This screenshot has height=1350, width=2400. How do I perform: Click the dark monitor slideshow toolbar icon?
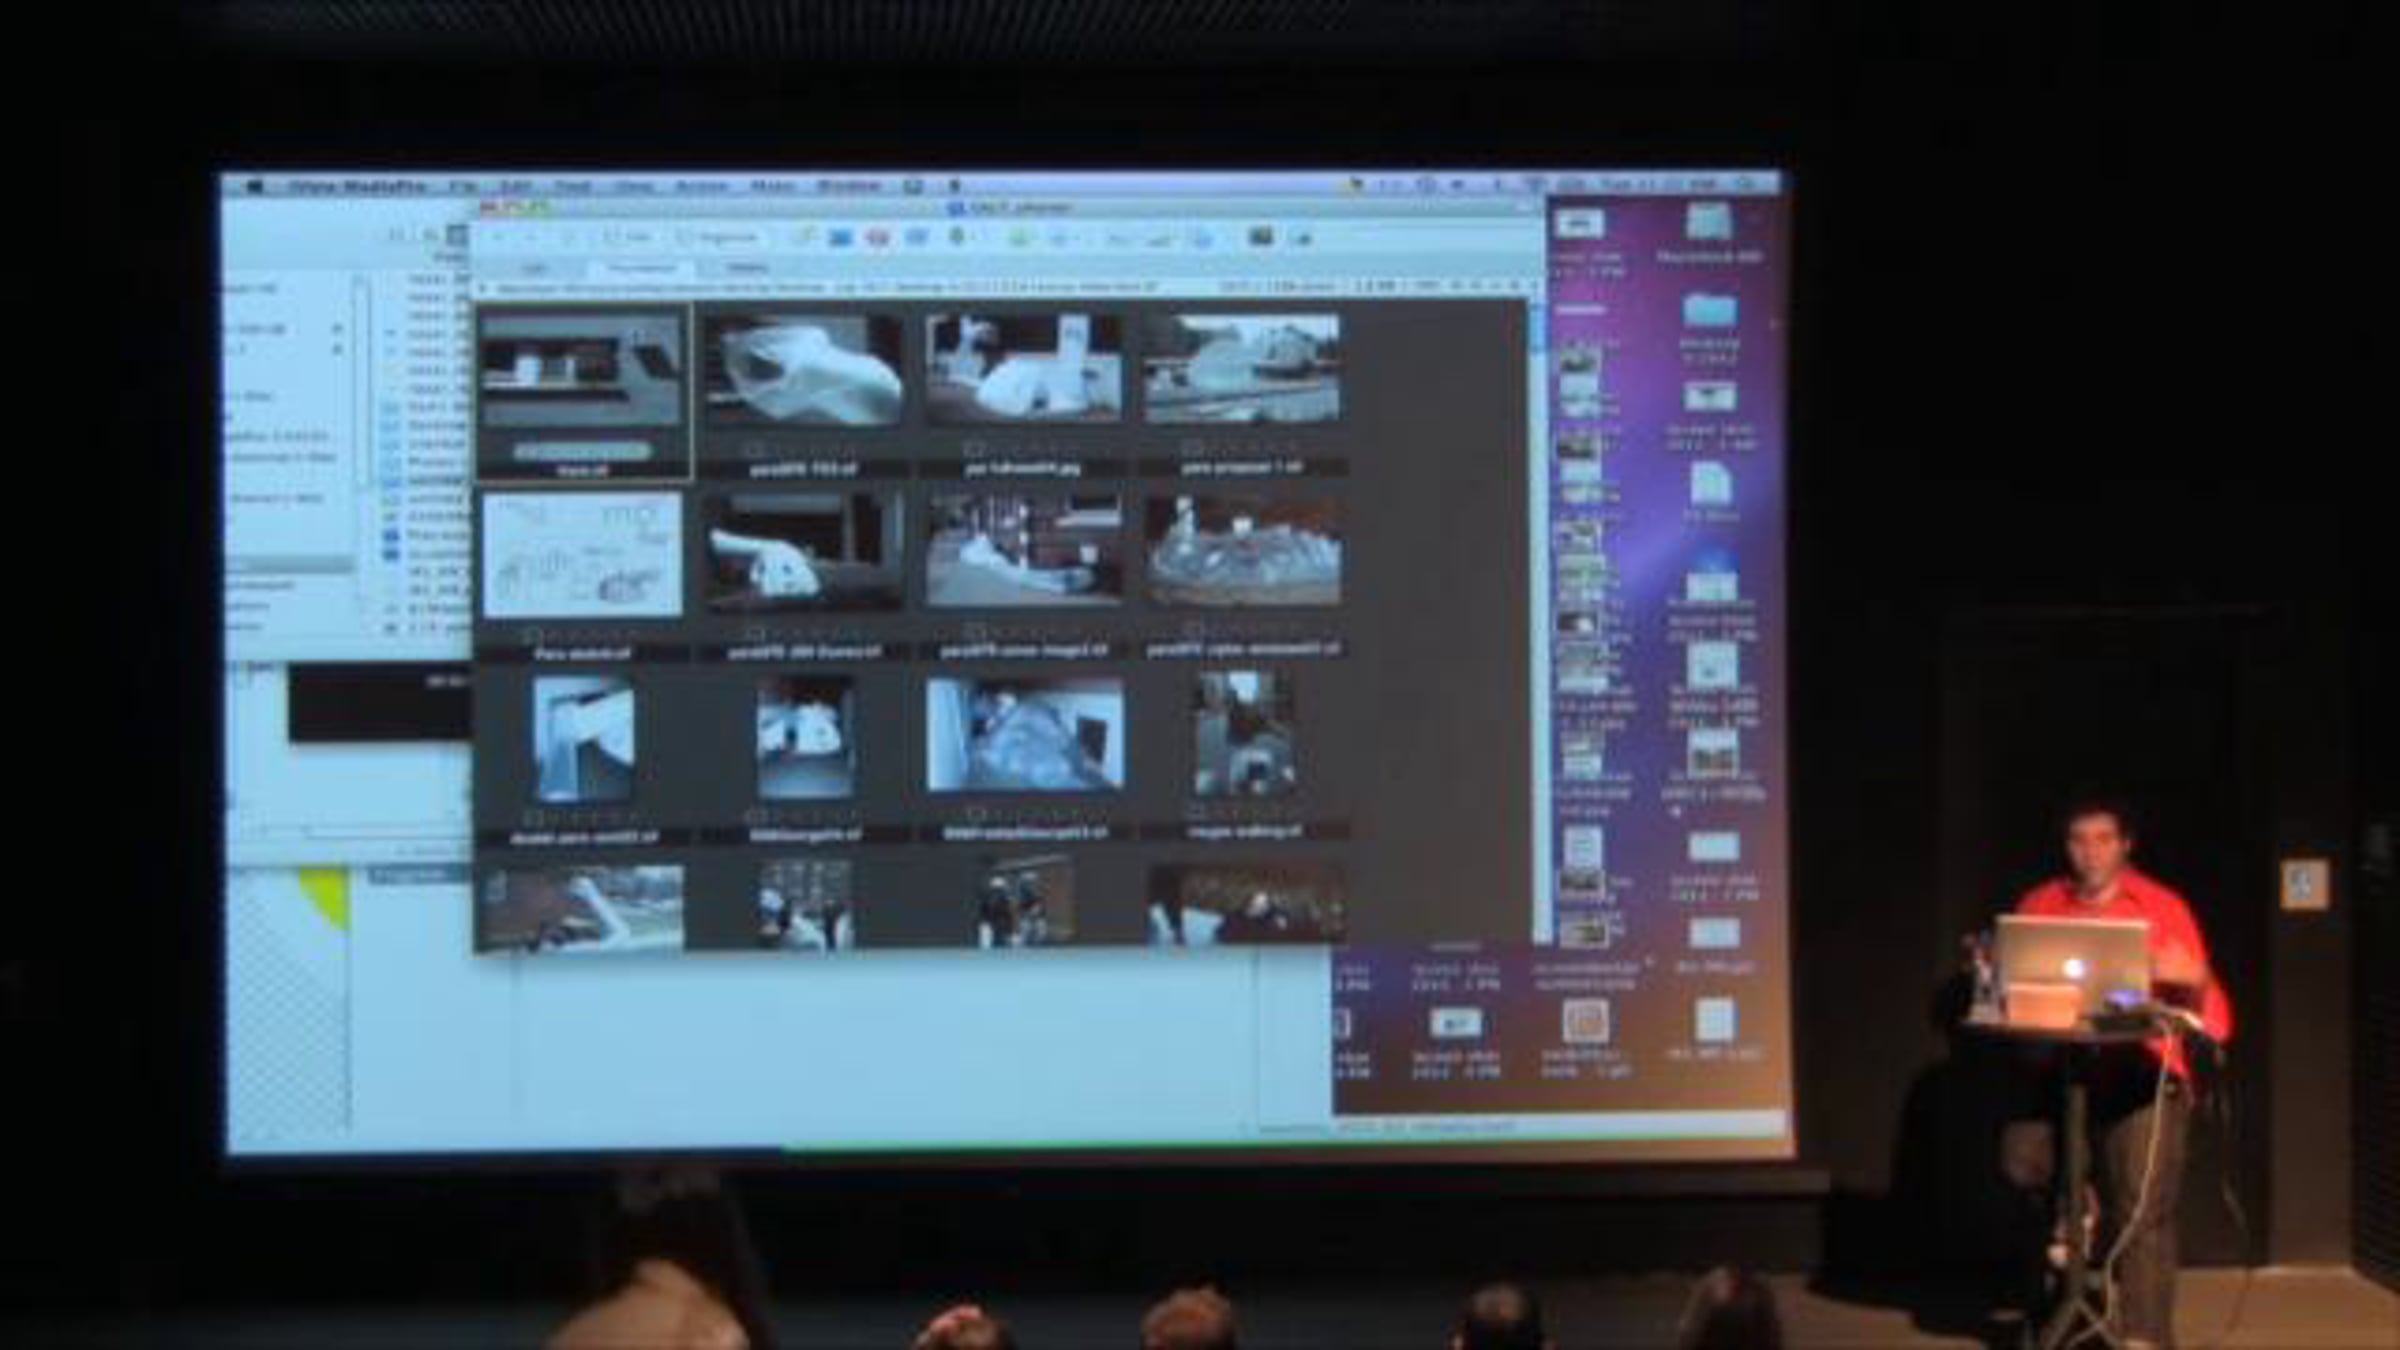pos(1260,237)
